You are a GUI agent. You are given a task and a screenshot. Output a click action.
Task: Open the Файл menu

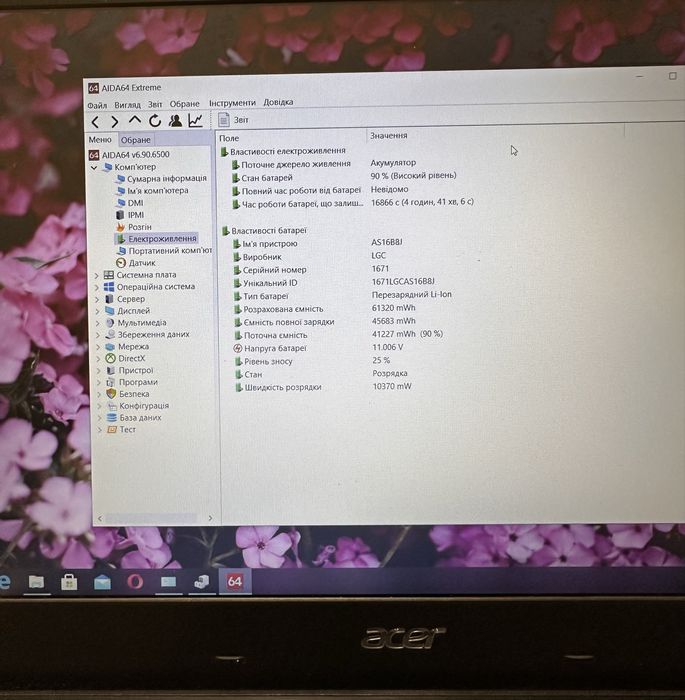97,105
